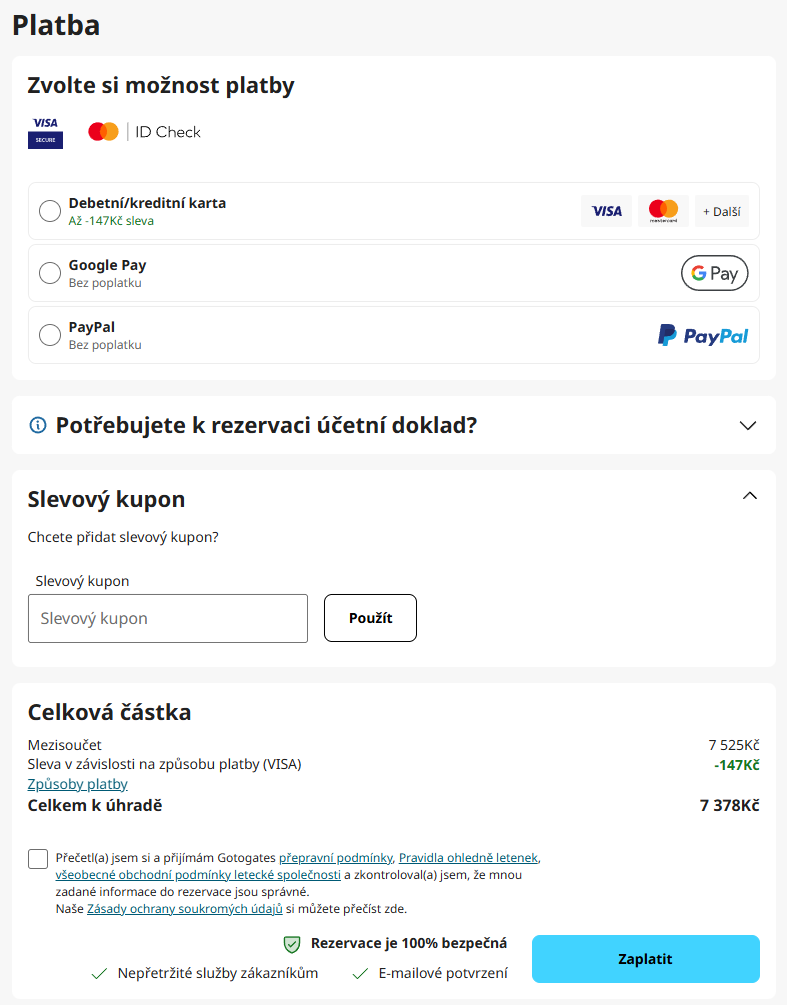
Task: Click the Google Pay logo icon
Action: (714, 272)
